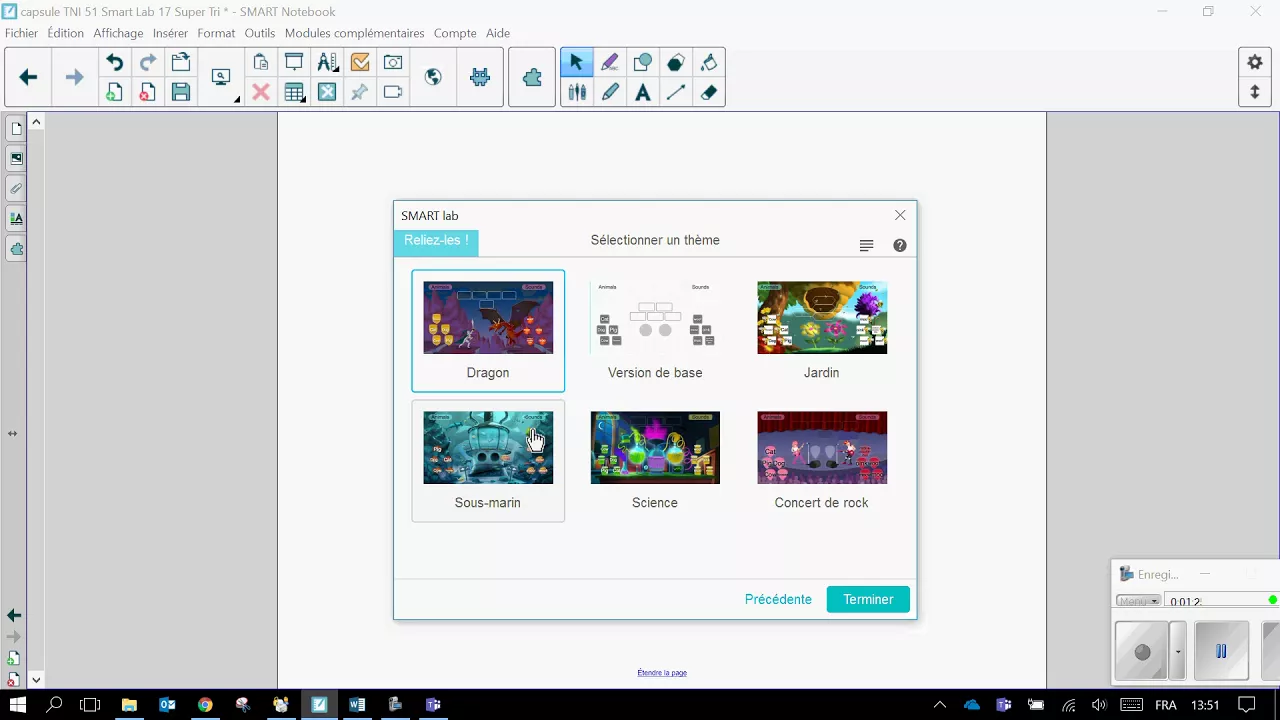1280x720 pixels.
Task: Go to next page with forward arrow
Action: tap(74, 77)
